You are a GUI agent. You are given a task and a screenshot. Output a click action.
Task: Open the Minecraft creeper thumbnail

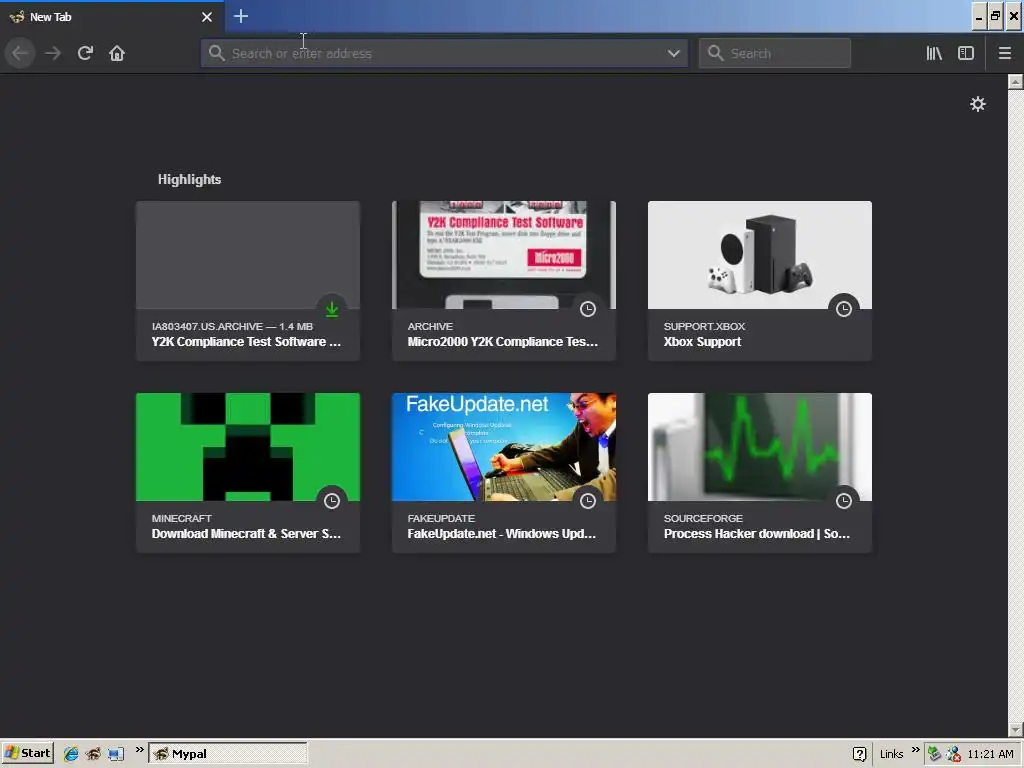click(x=248, y=447)
